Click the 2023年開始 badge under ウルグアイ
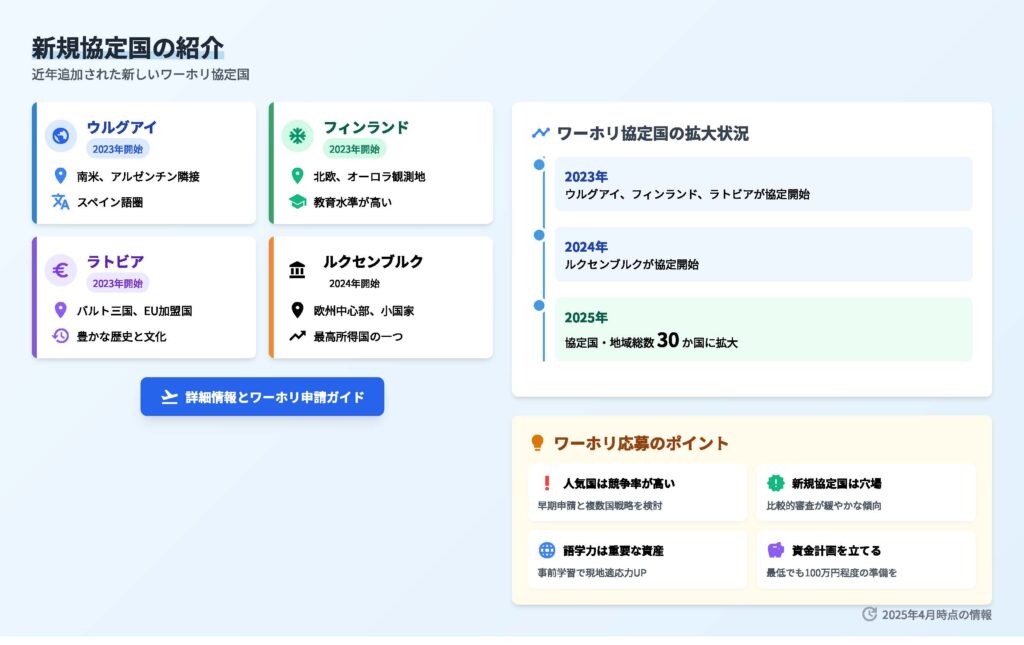Screen dimensions: 1024x645 (x=118, y=149)
